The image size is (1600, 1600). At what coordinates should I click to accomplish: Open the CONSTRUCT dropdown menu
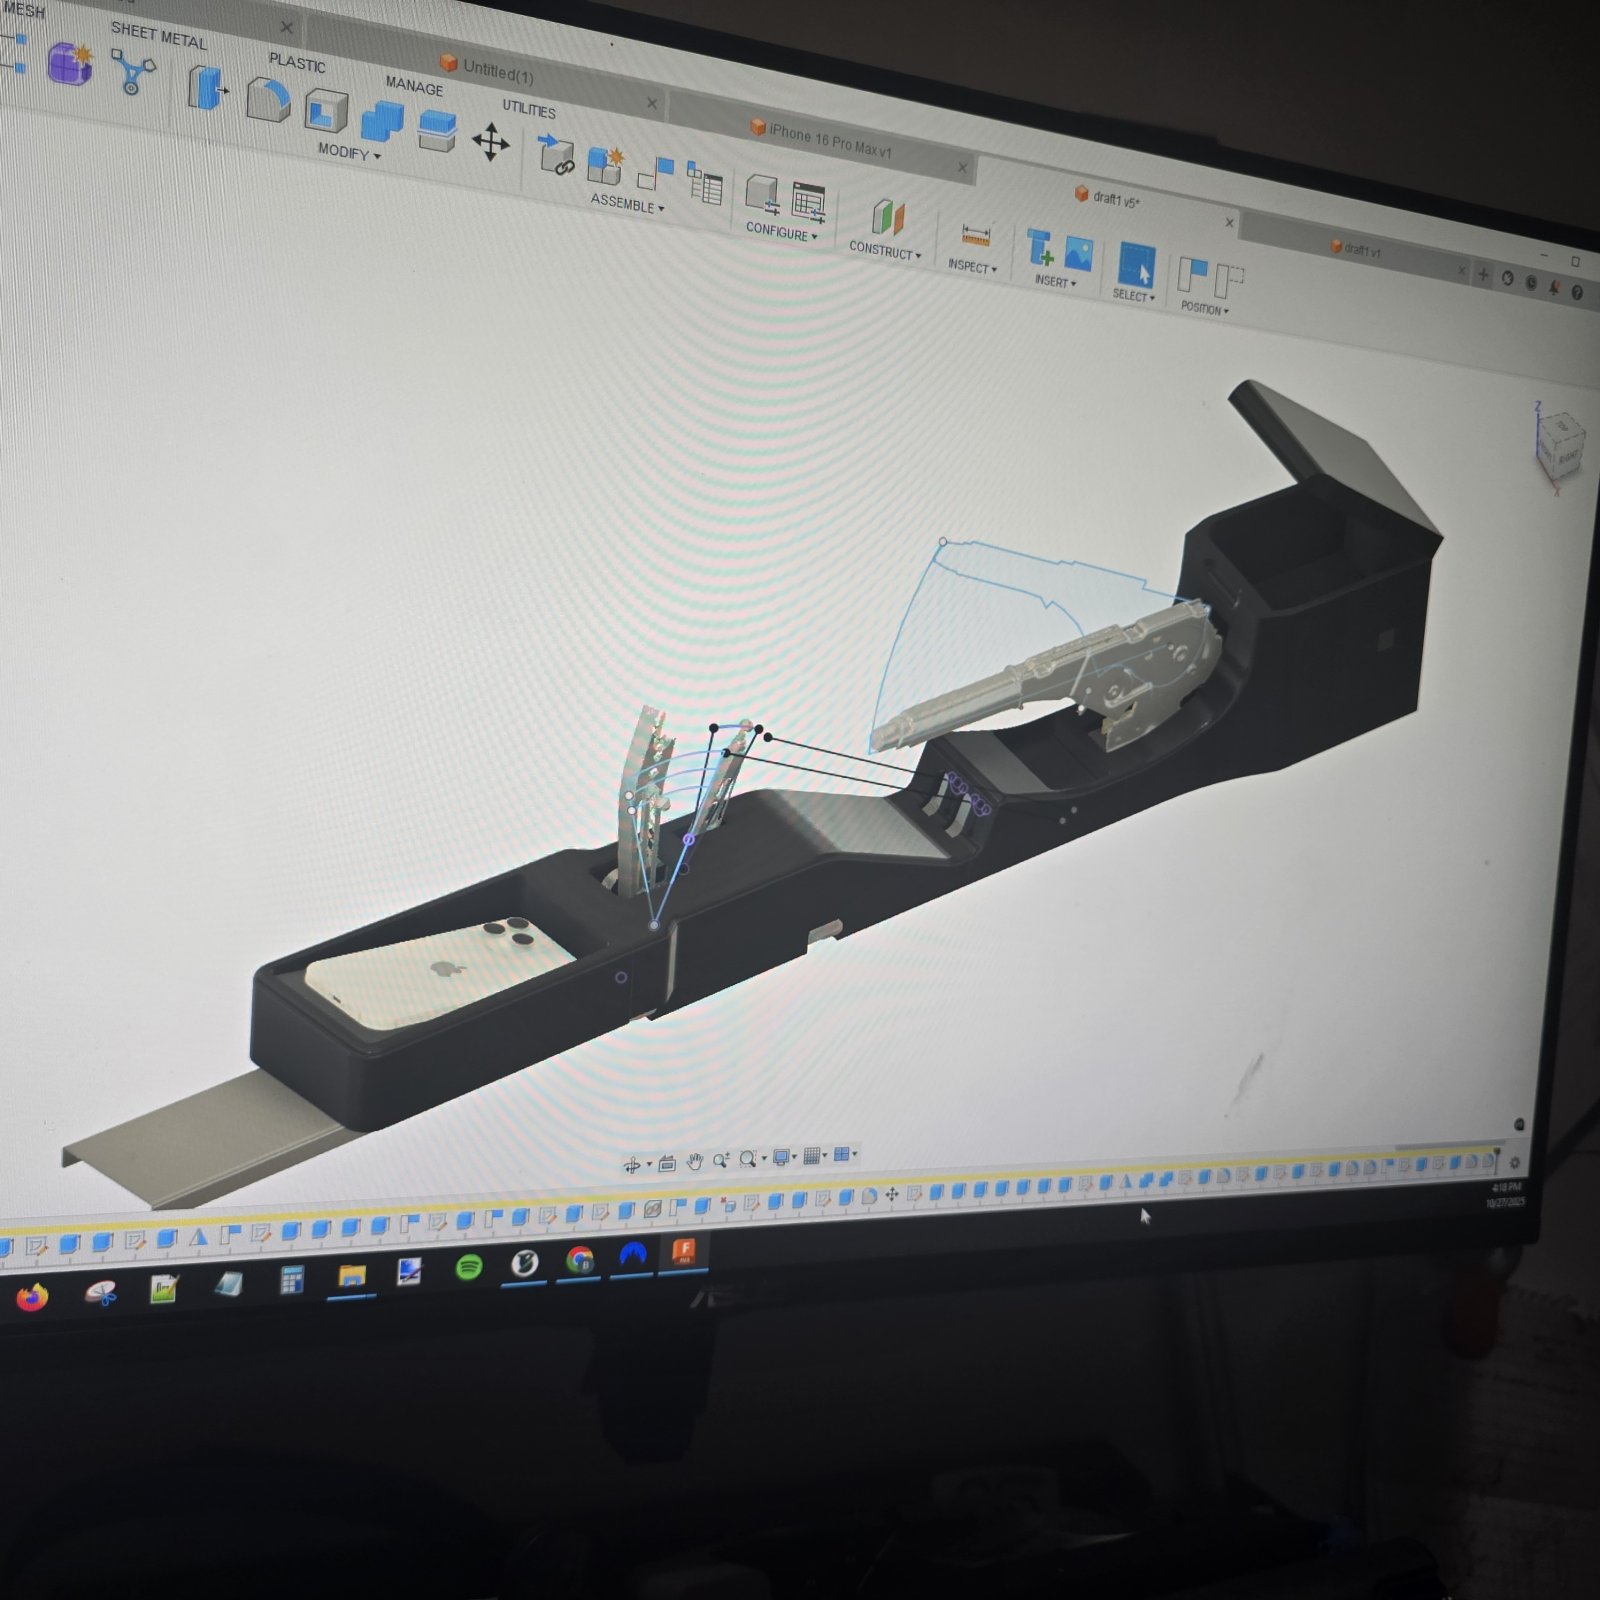(x=885, y=250)
